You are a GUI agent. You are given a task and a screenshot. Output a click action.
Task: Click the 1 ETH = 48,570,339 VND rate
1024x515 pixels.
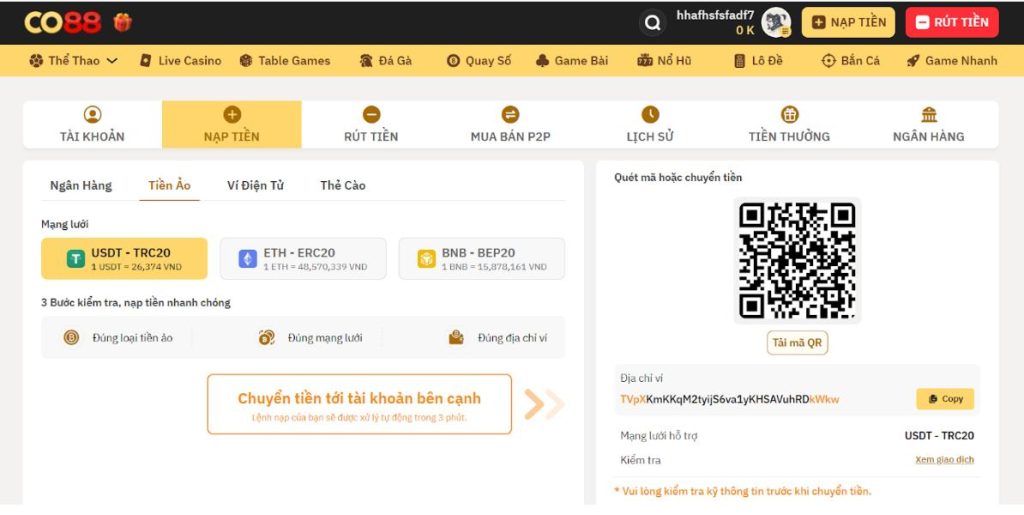(x=315, y=267)
